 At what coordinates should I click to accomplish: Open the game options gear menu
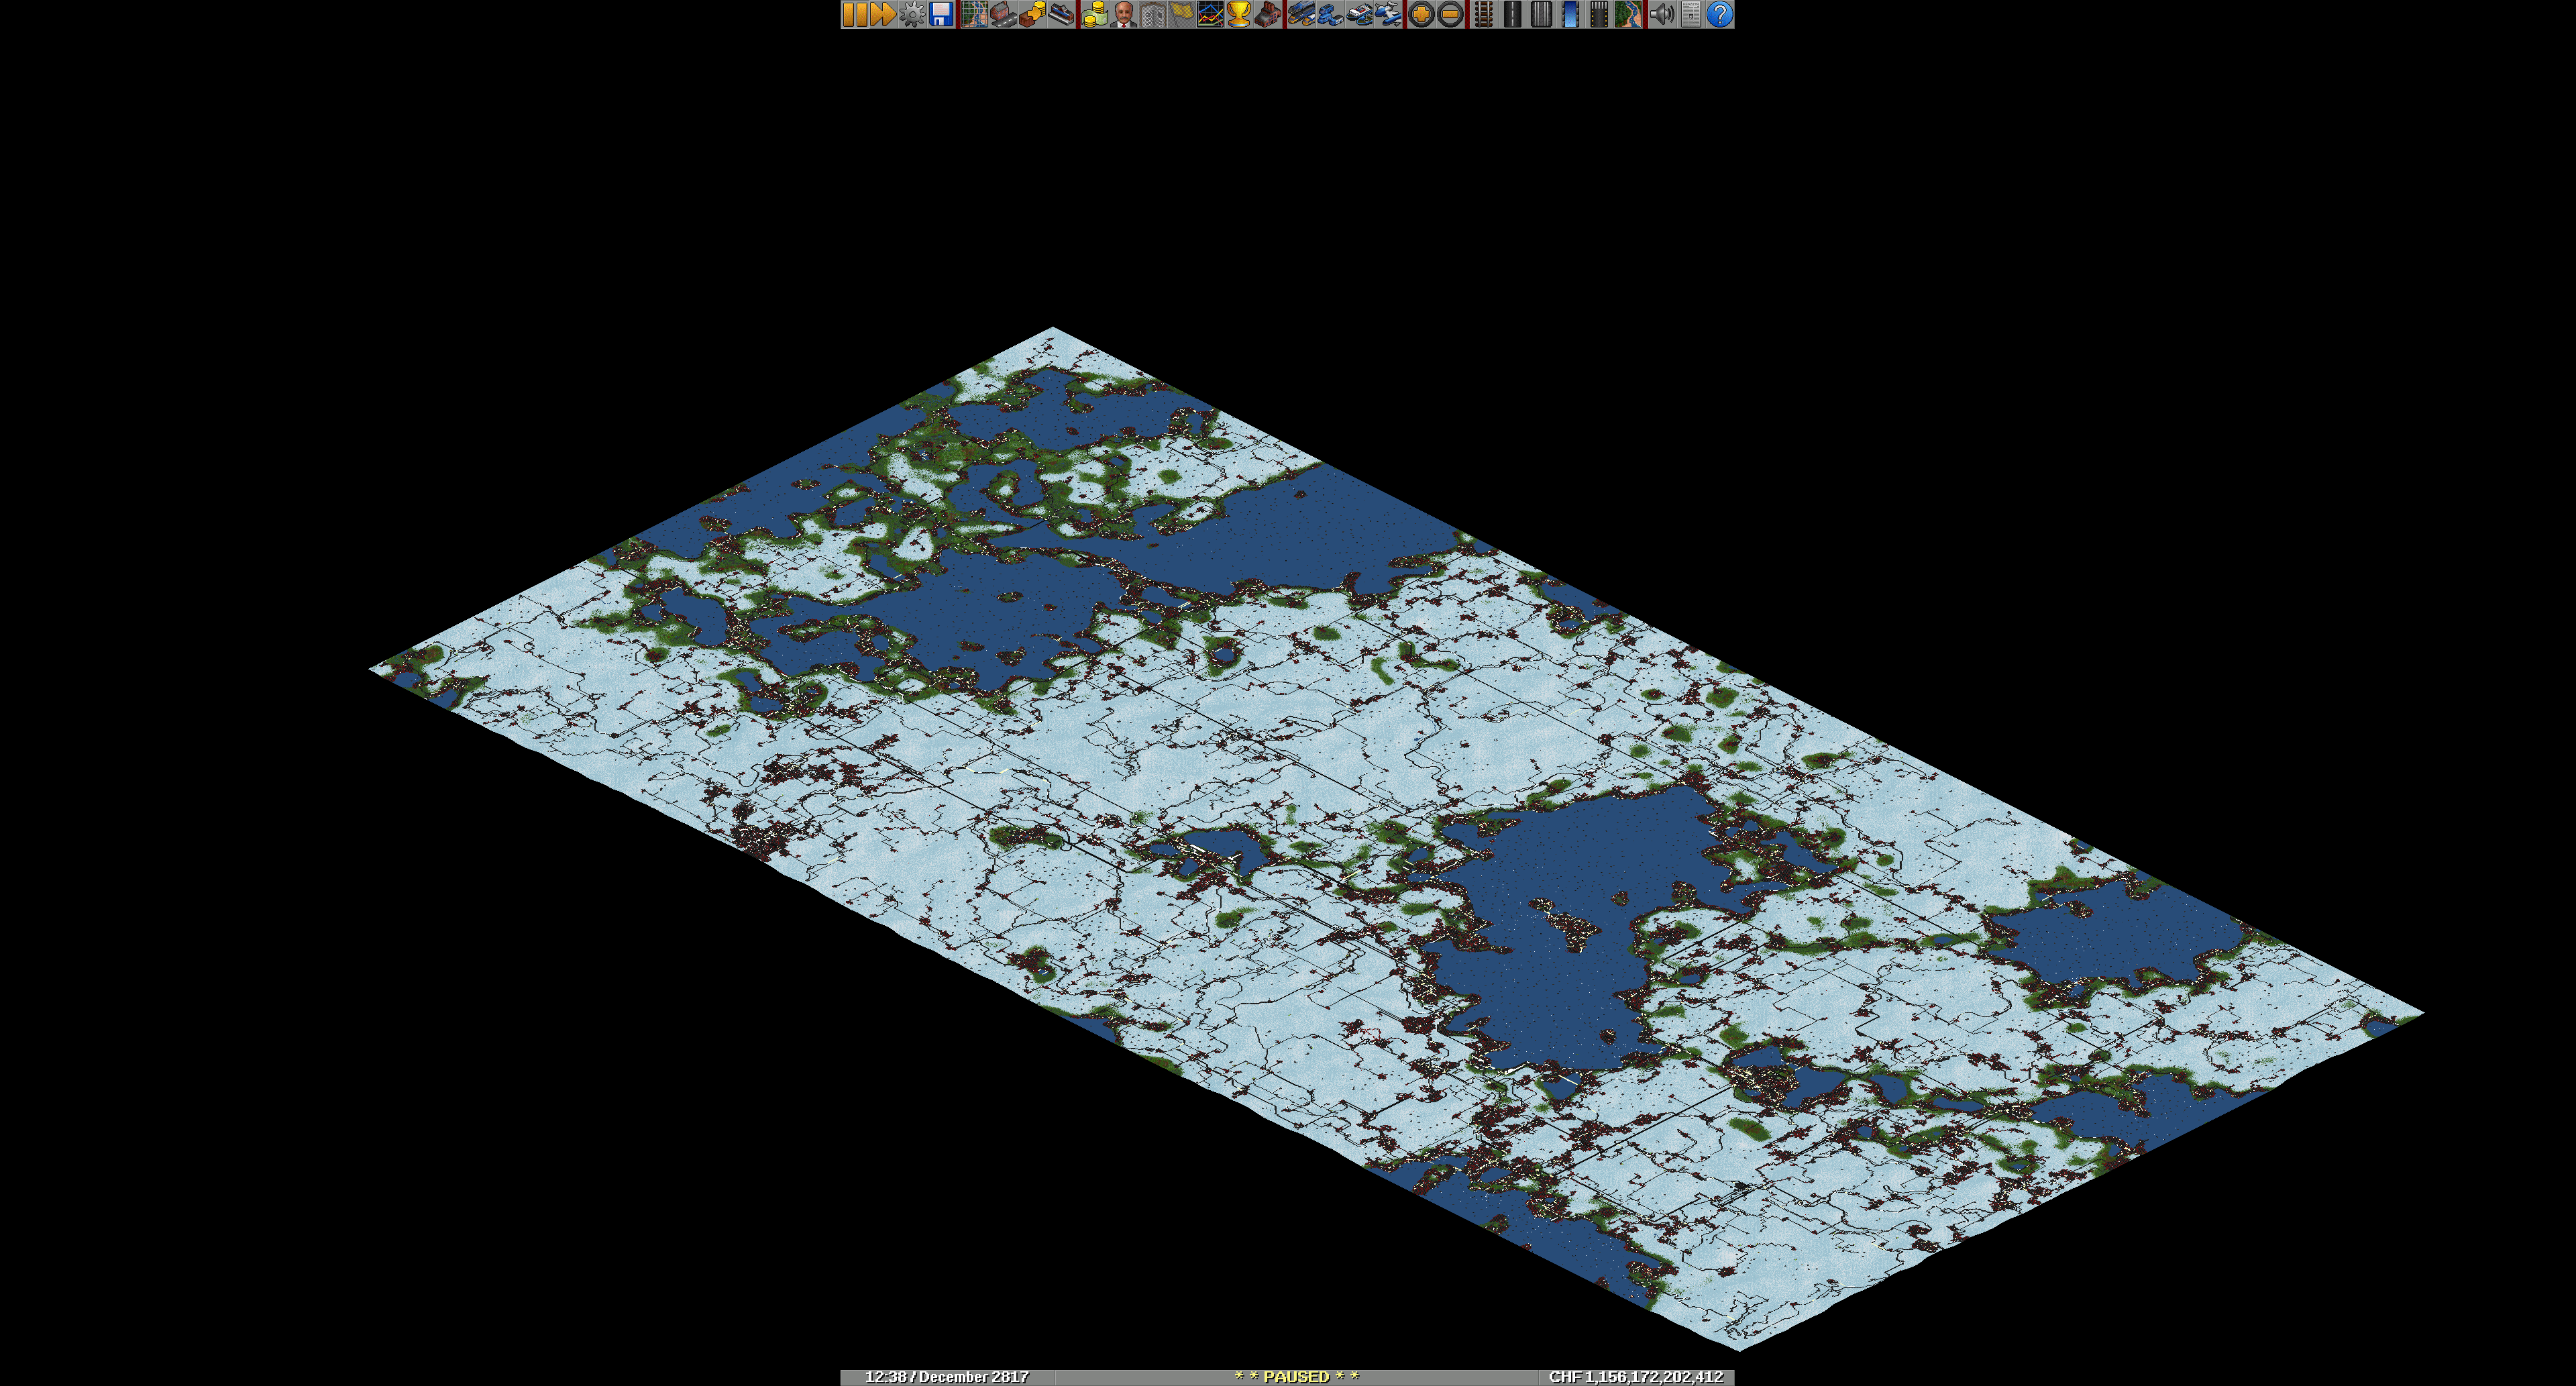911,14
